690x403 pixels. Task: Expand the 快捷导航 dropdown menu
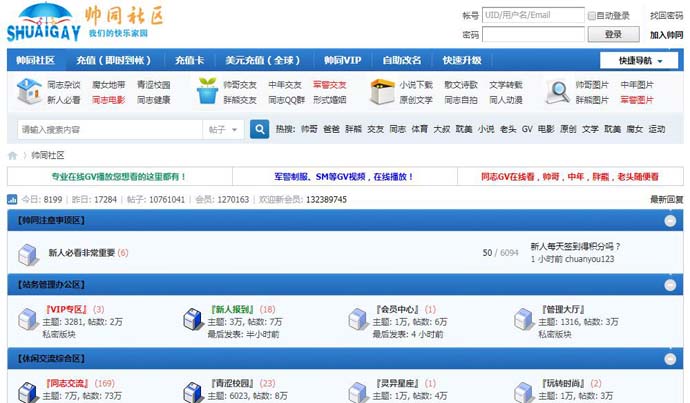[x=640, y=60]
